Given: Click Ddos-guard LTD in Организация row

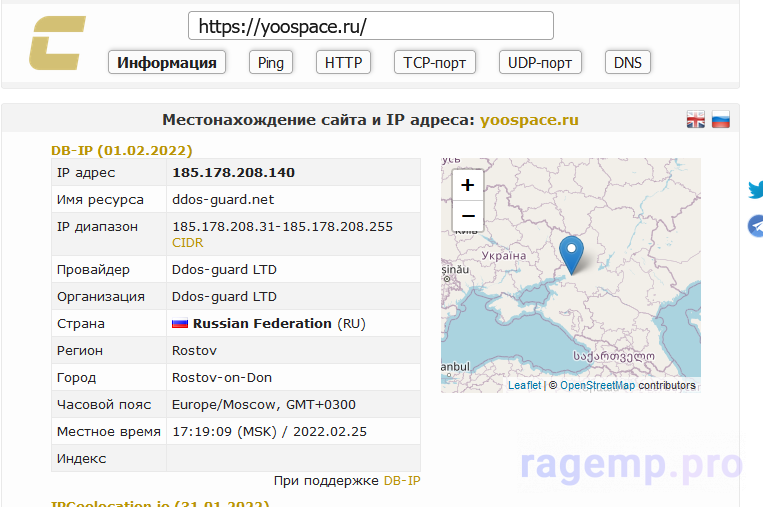Looking at the screenshot, I should click(x=224, y=297).
